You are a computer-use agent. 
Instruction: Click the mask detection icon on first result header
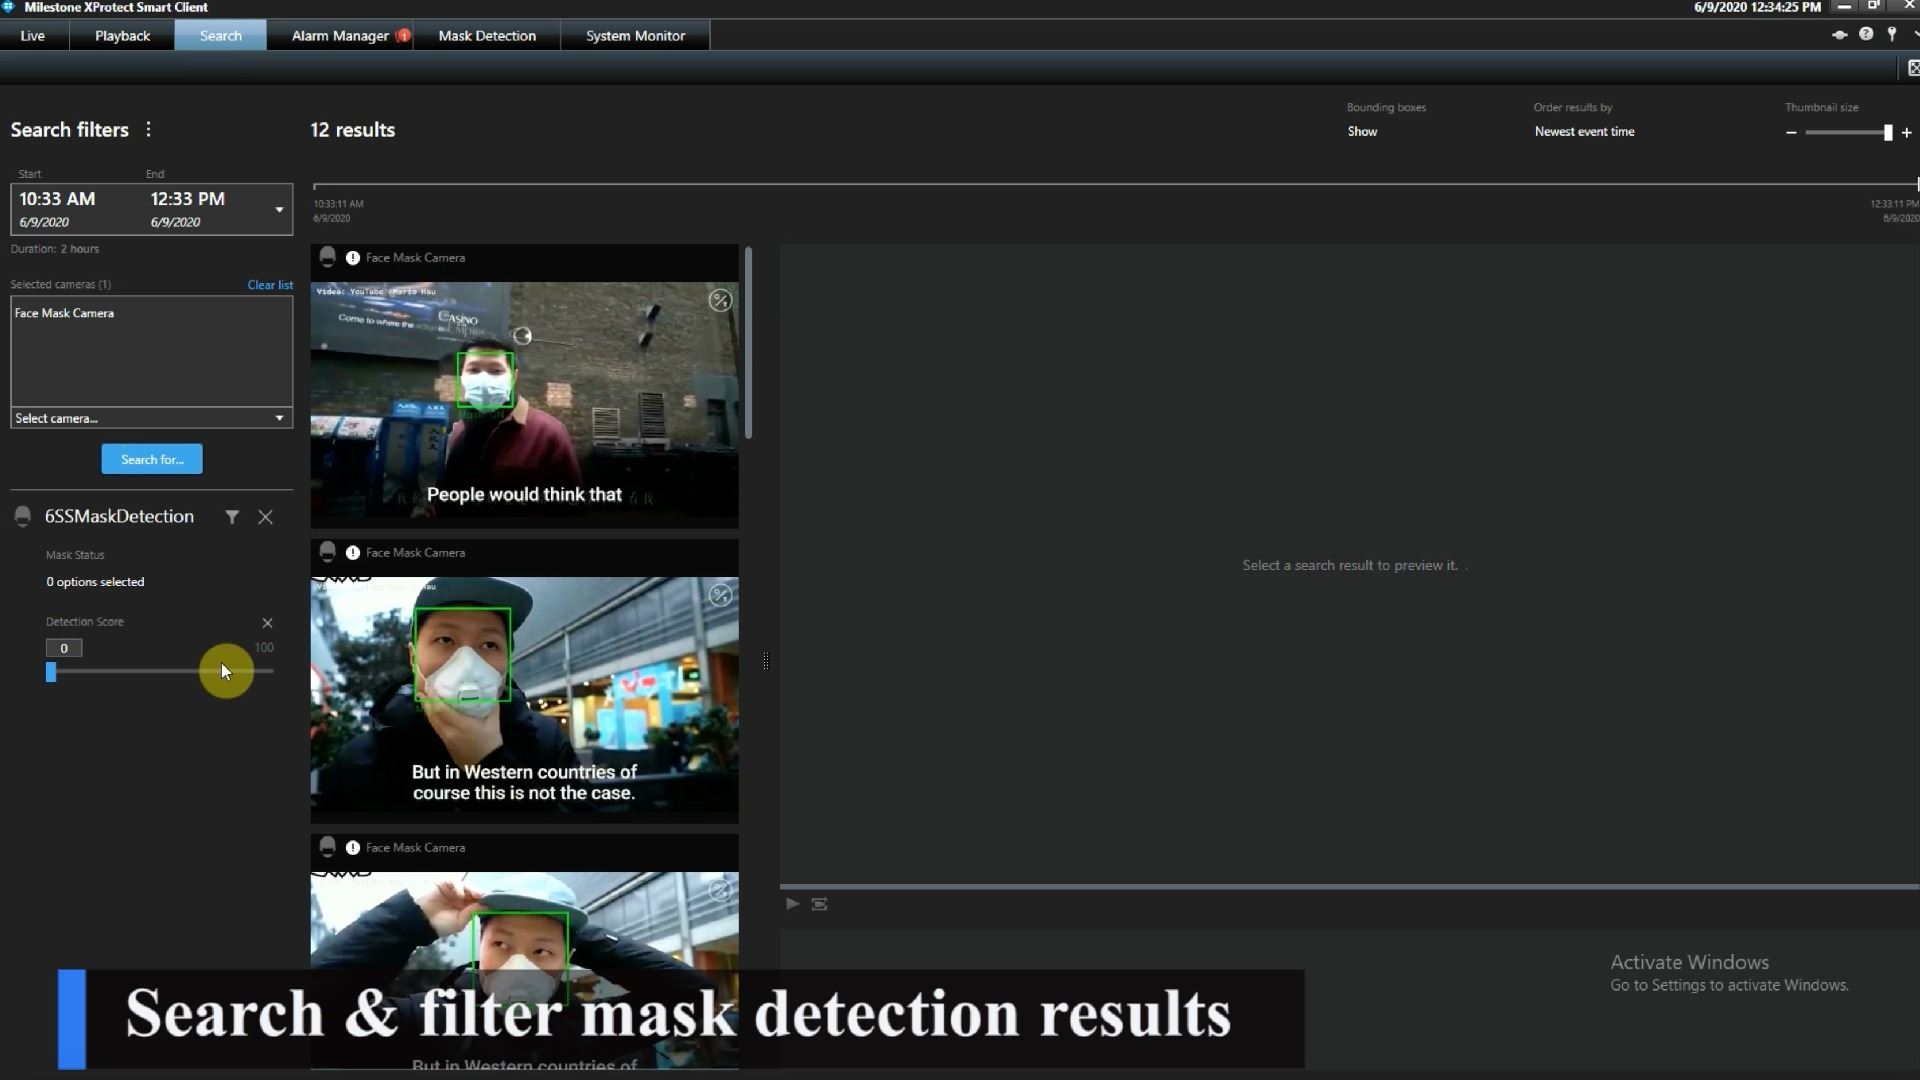coord(327,257)
